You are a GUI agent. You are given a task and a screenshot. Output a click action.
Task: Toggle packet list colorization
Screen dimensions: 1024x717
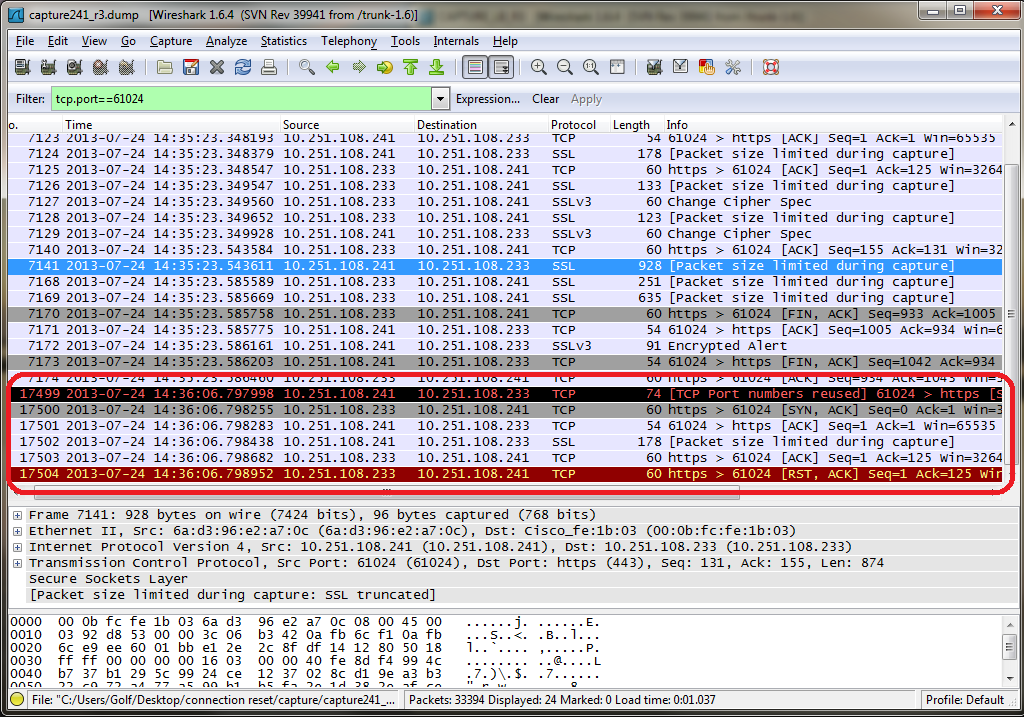(x=475, y=67)
